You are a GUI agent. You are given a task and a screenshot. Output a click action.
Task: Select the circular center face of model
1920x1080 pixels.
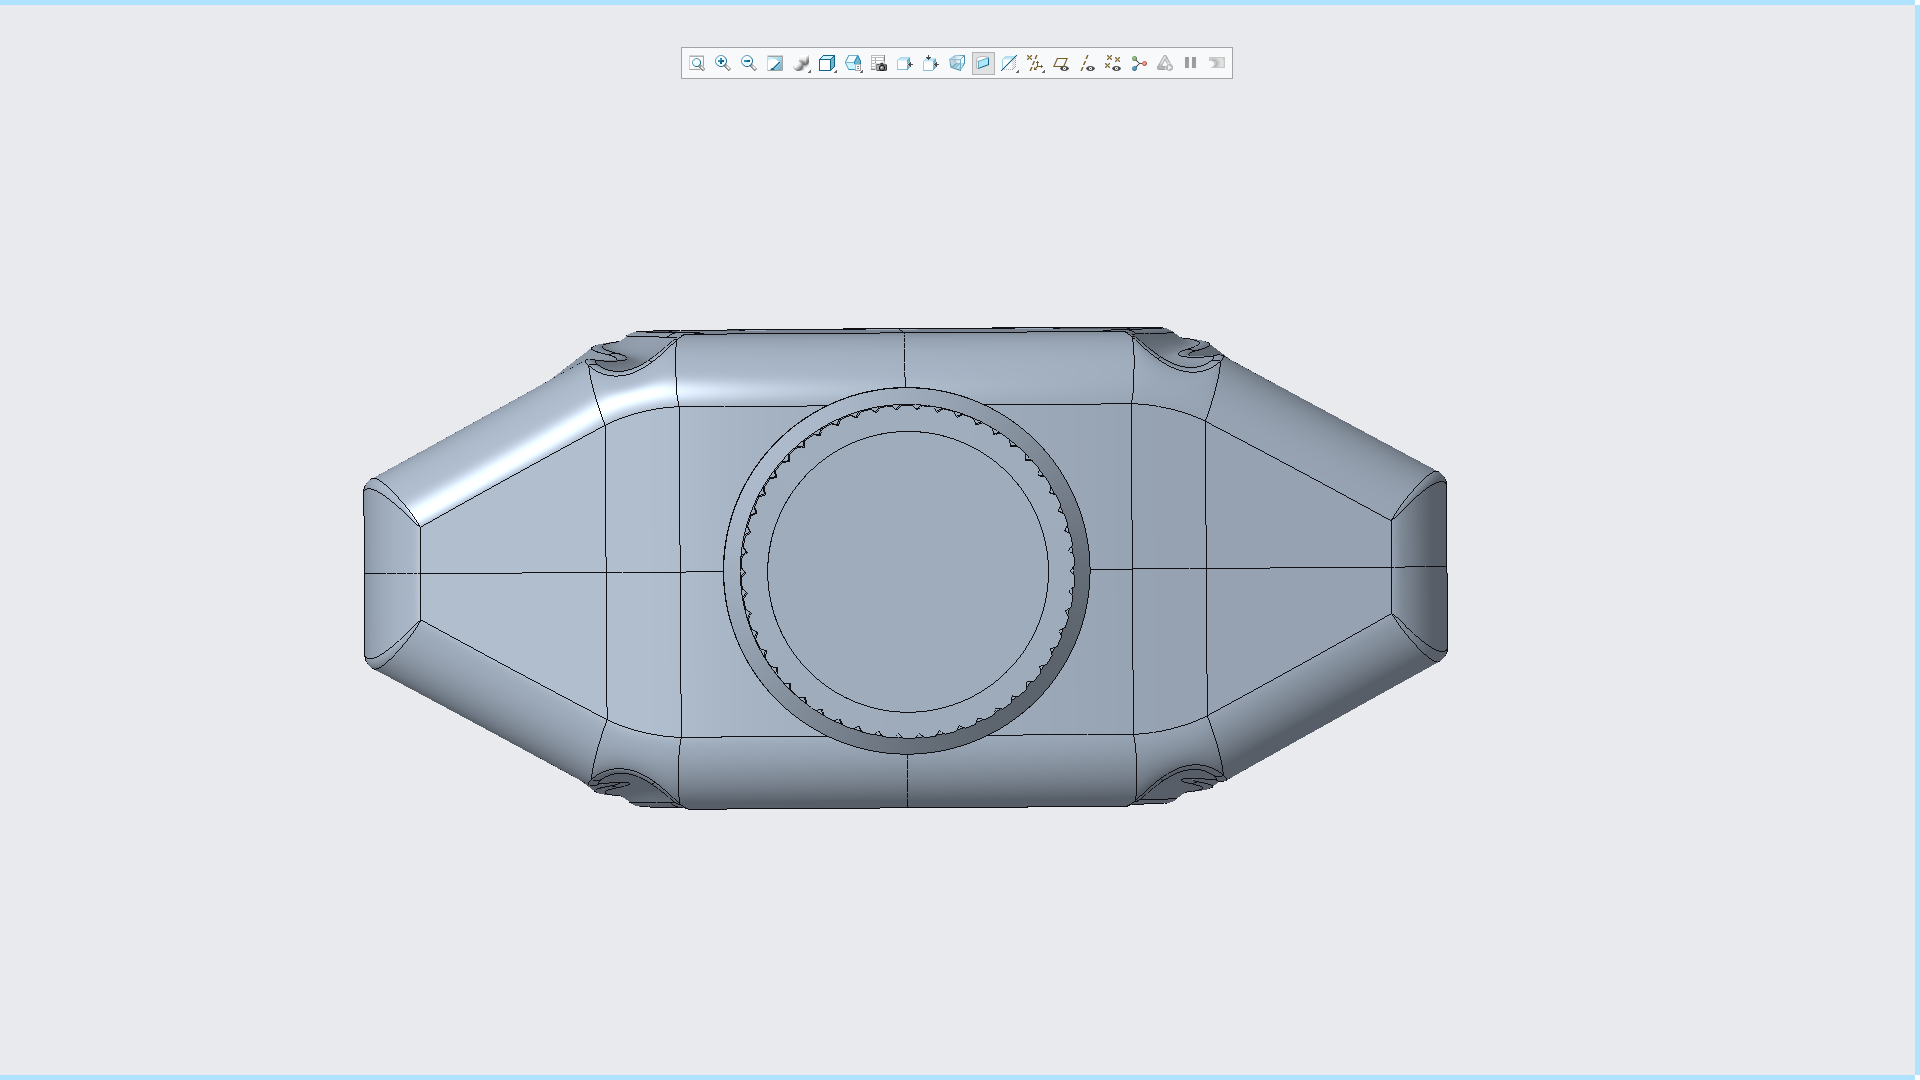pos(907,572)
